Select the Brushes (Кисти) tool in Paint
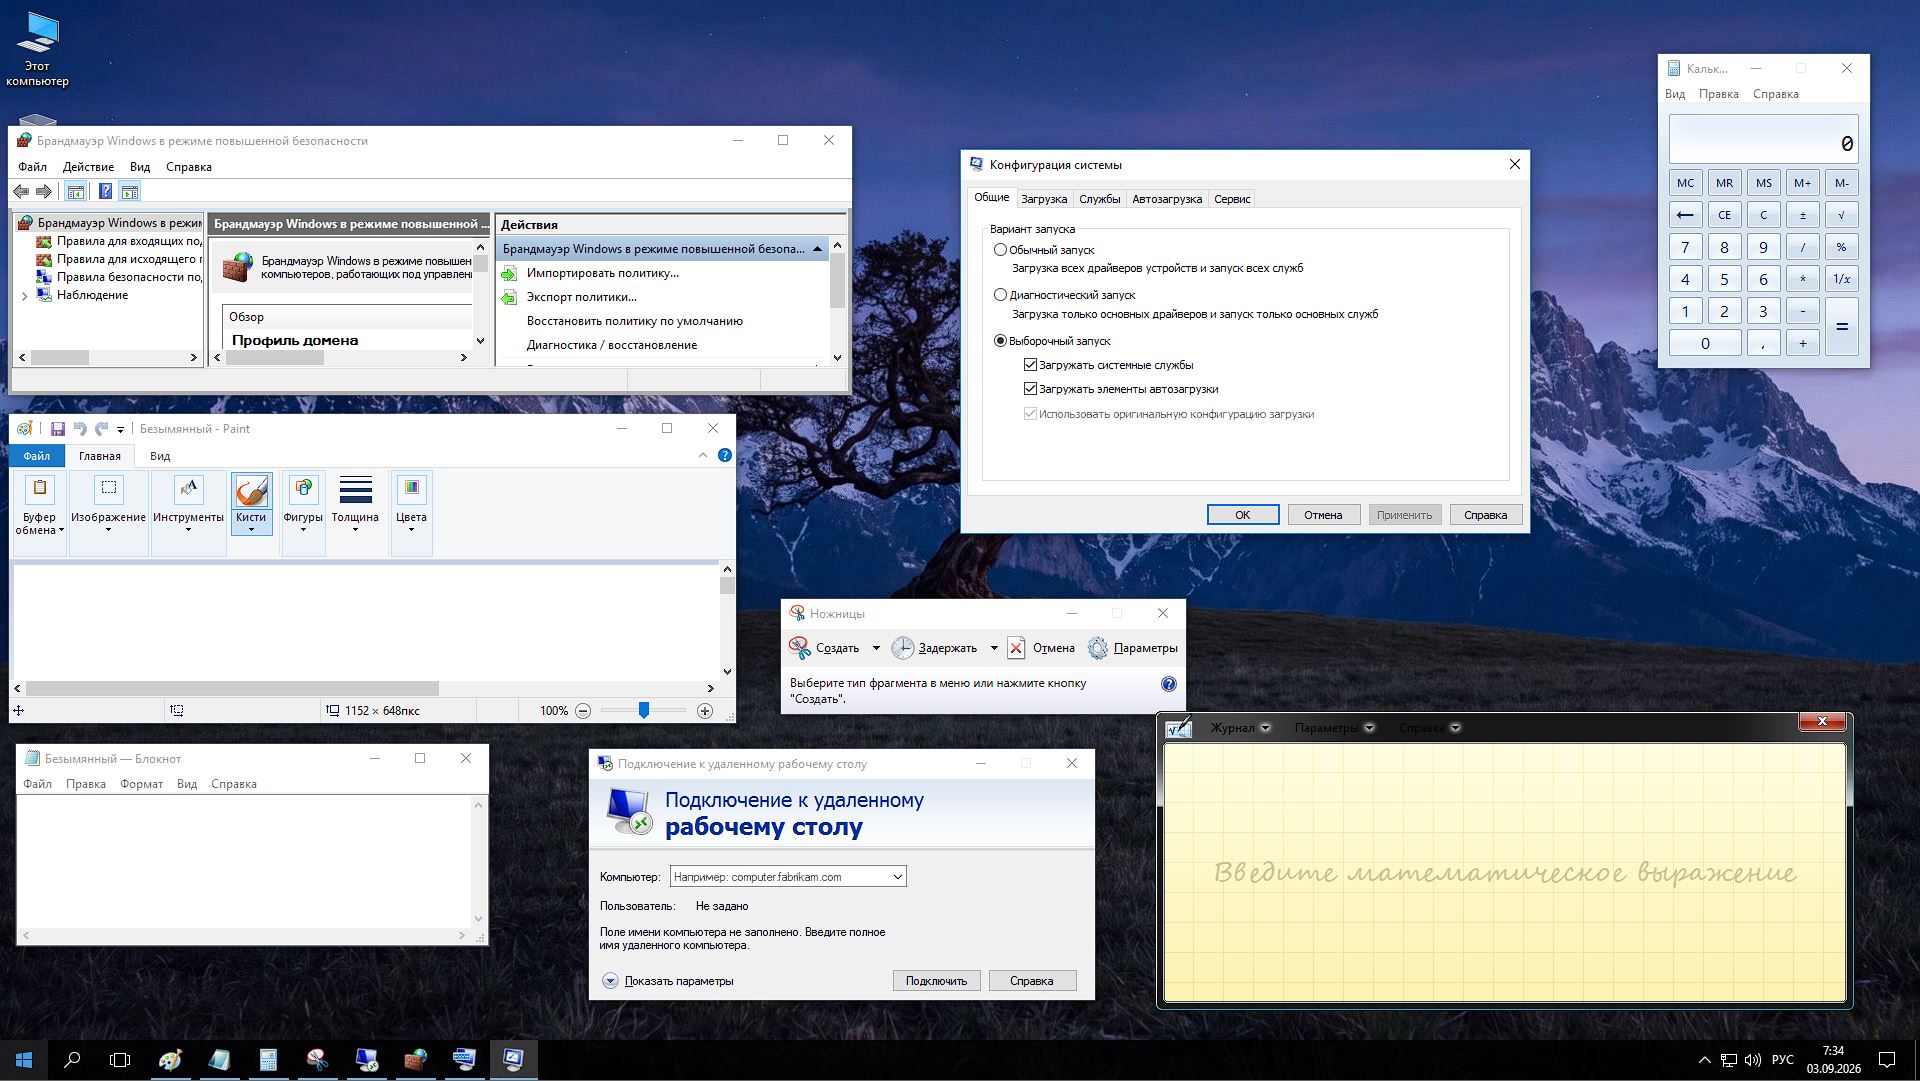This screenshot has height=1081, width=1920. (251, 504)
